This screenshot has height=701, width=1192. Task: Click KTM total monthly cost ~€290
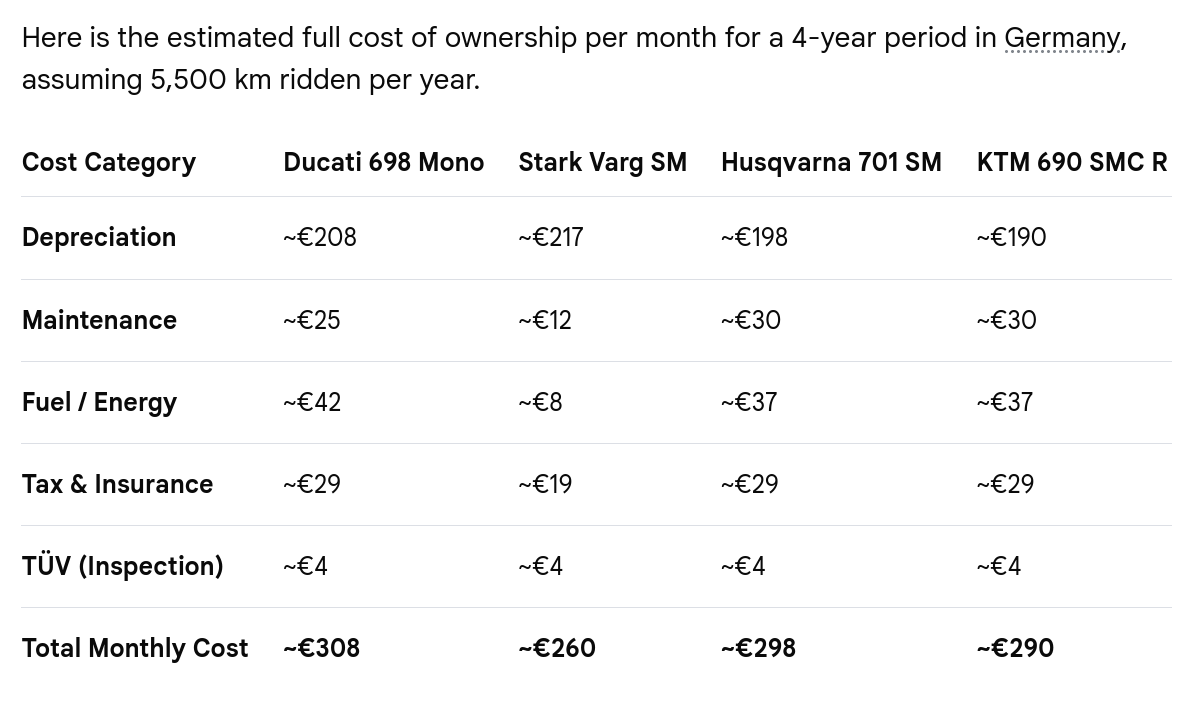pyautogui.click(x=1015, y=648)
